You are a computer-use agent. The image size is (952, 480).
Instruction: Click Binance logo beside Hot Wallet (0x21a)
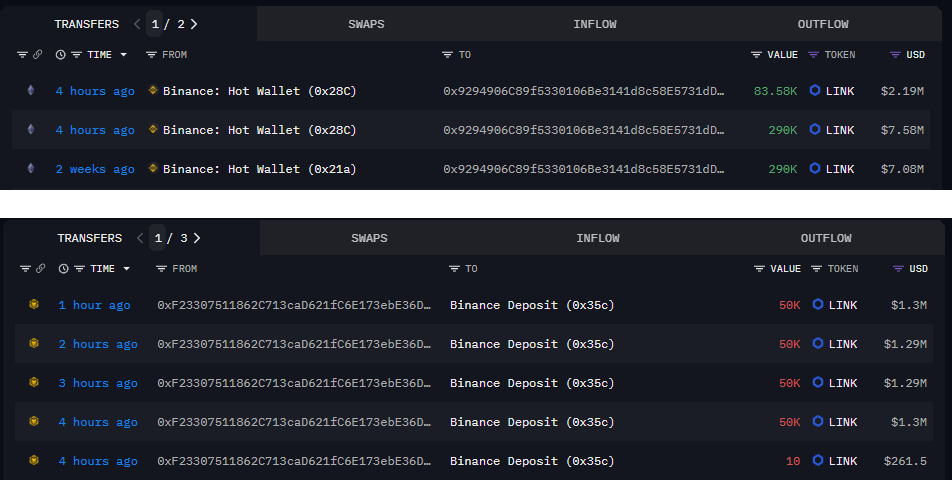coord(153,168)
